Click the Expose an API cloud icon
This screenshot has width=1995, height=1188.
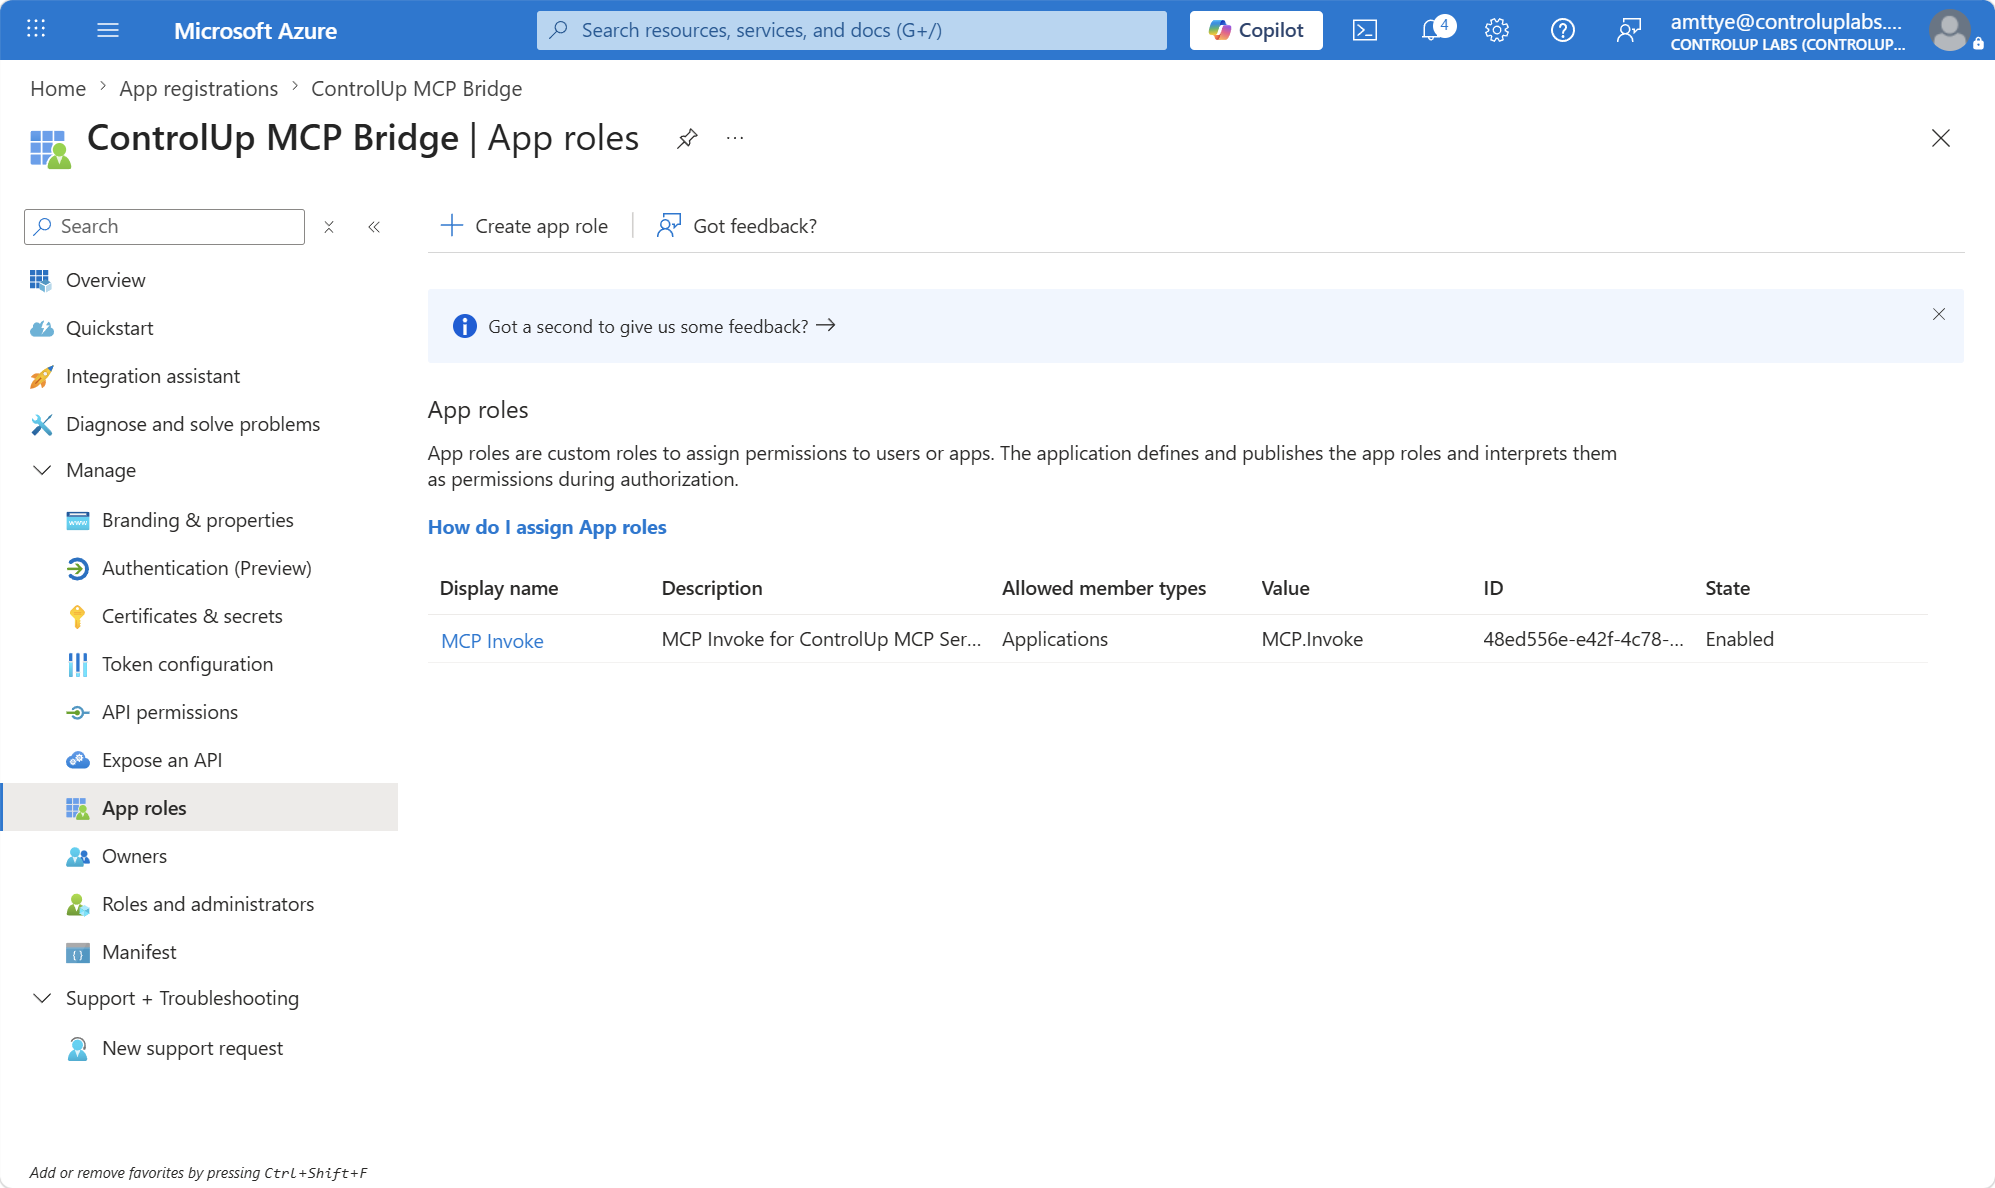coord(77,760)
